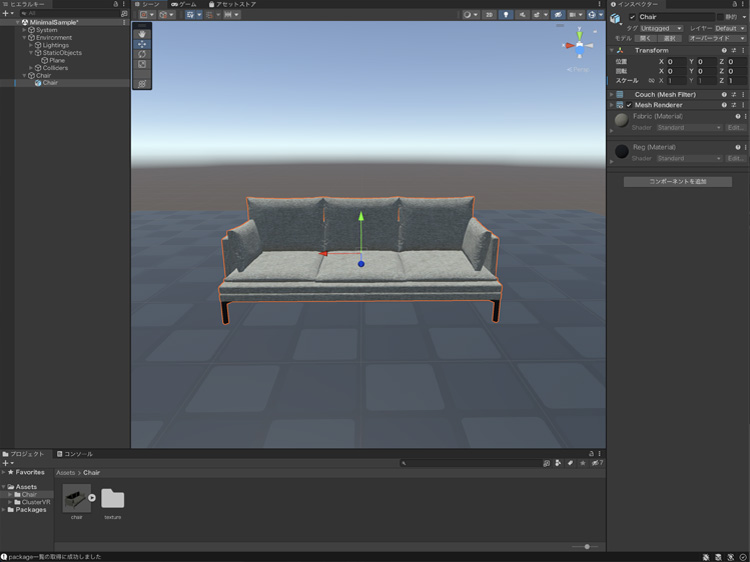Switch to the ゲーム (Game) tab
Viewport: 750px width, 562px height.
185,4
